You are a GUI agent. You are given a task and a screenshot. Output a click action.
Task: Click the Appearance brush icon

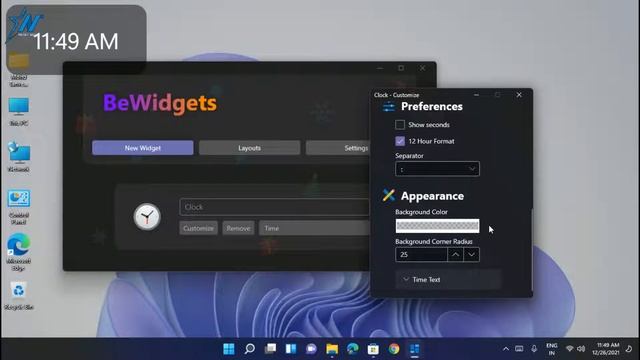(389, 196)
